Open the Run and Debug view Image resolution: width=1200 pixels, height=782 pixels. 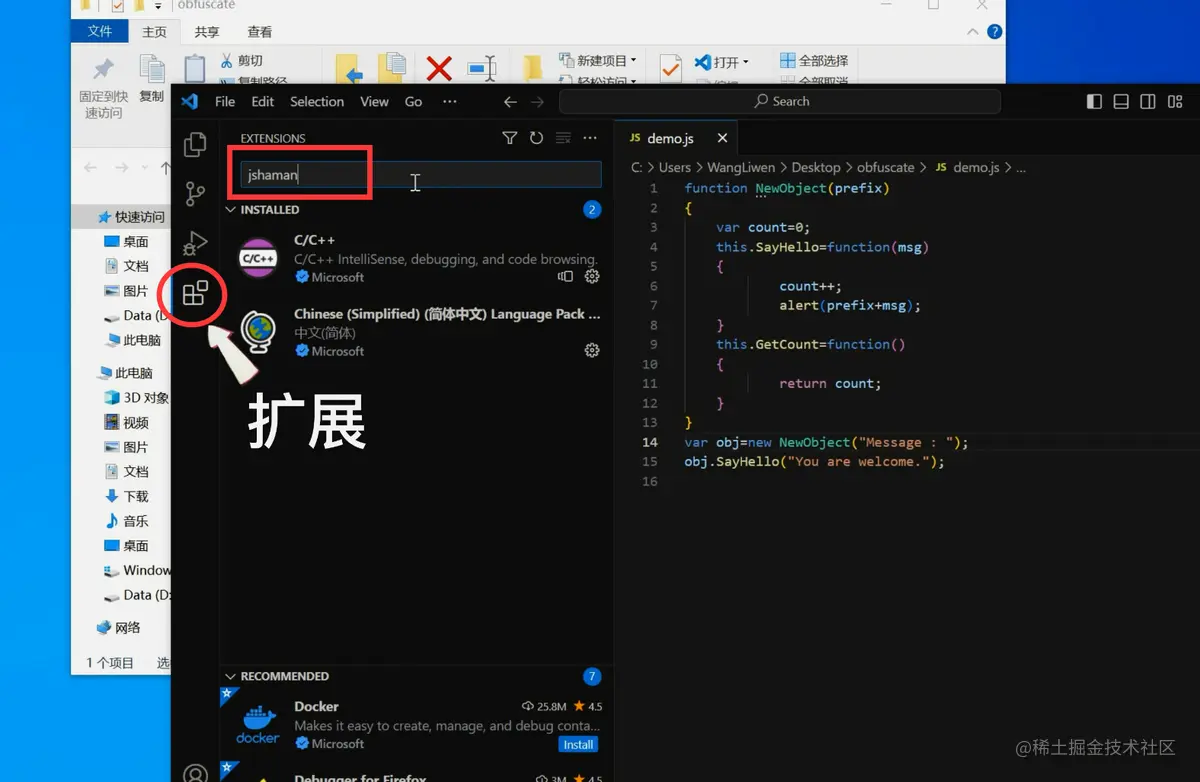click(x=194, y=243)
